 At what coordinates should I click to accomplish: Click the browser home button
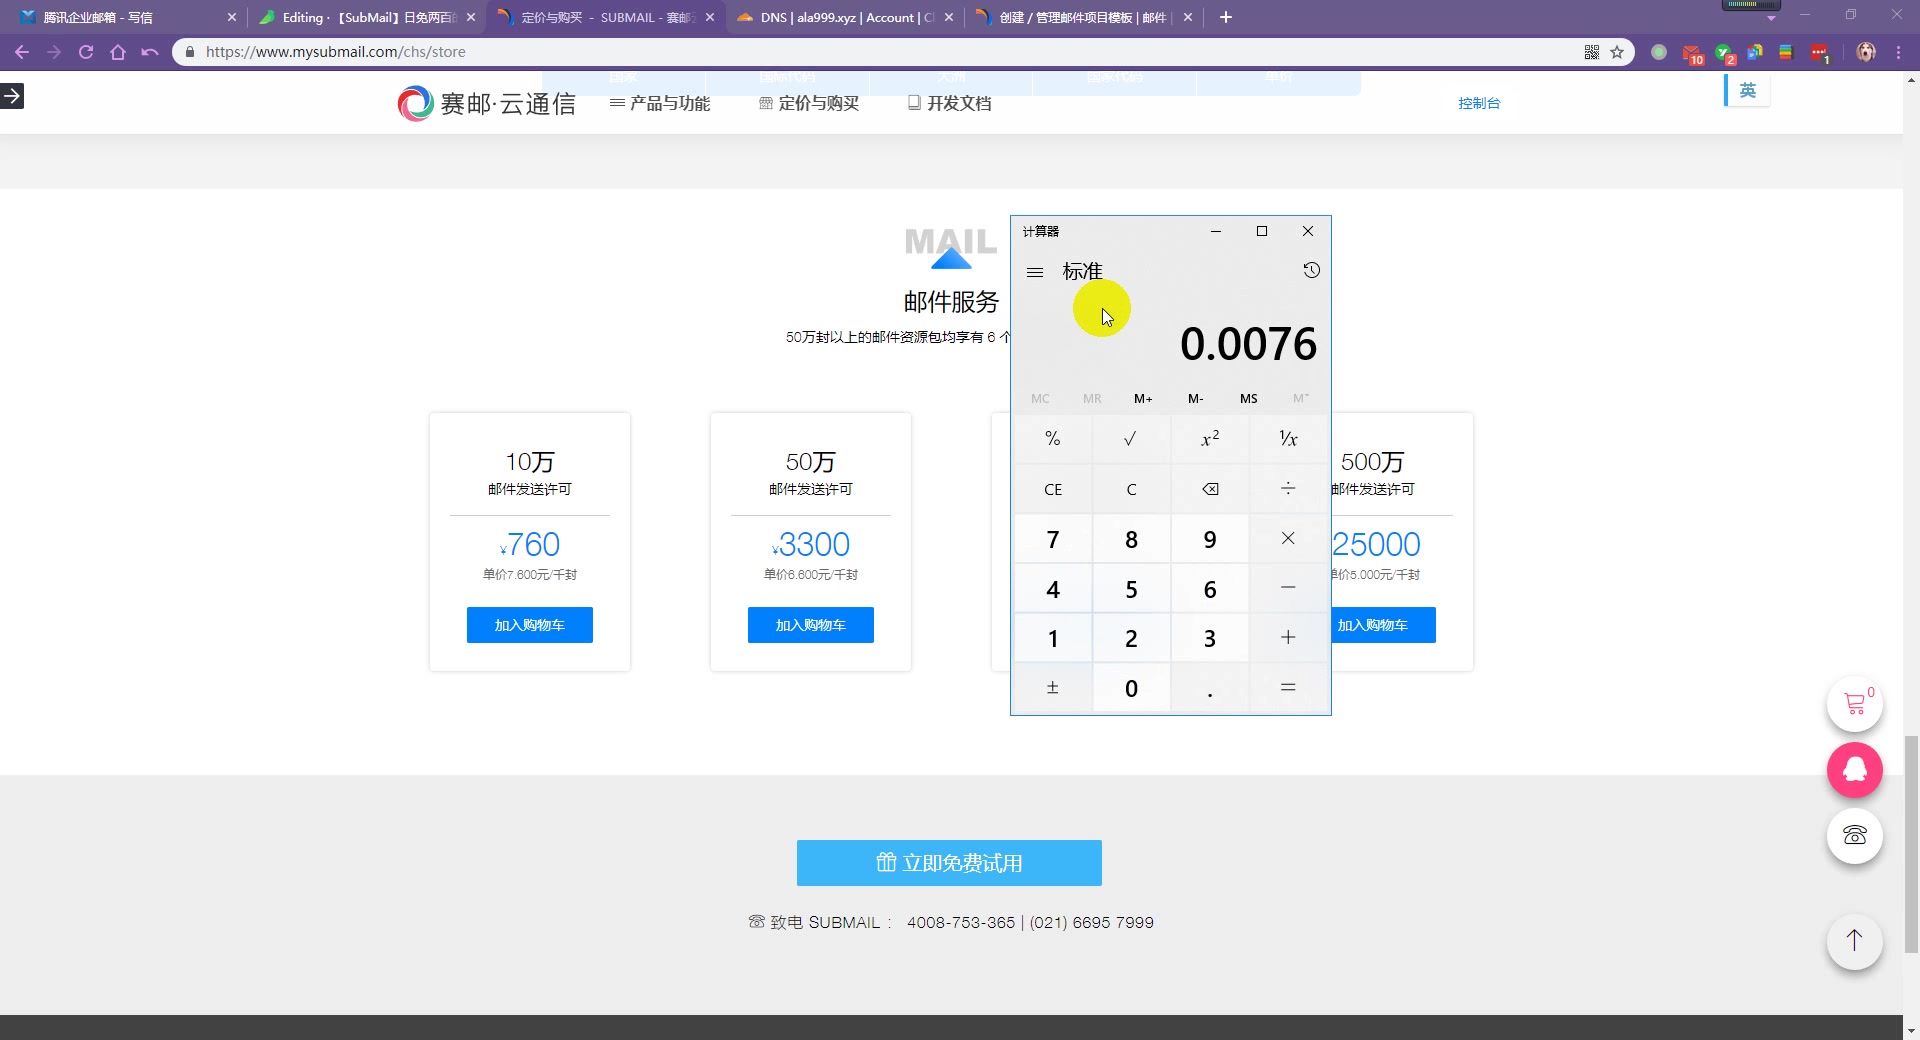[x=118, y=52]
